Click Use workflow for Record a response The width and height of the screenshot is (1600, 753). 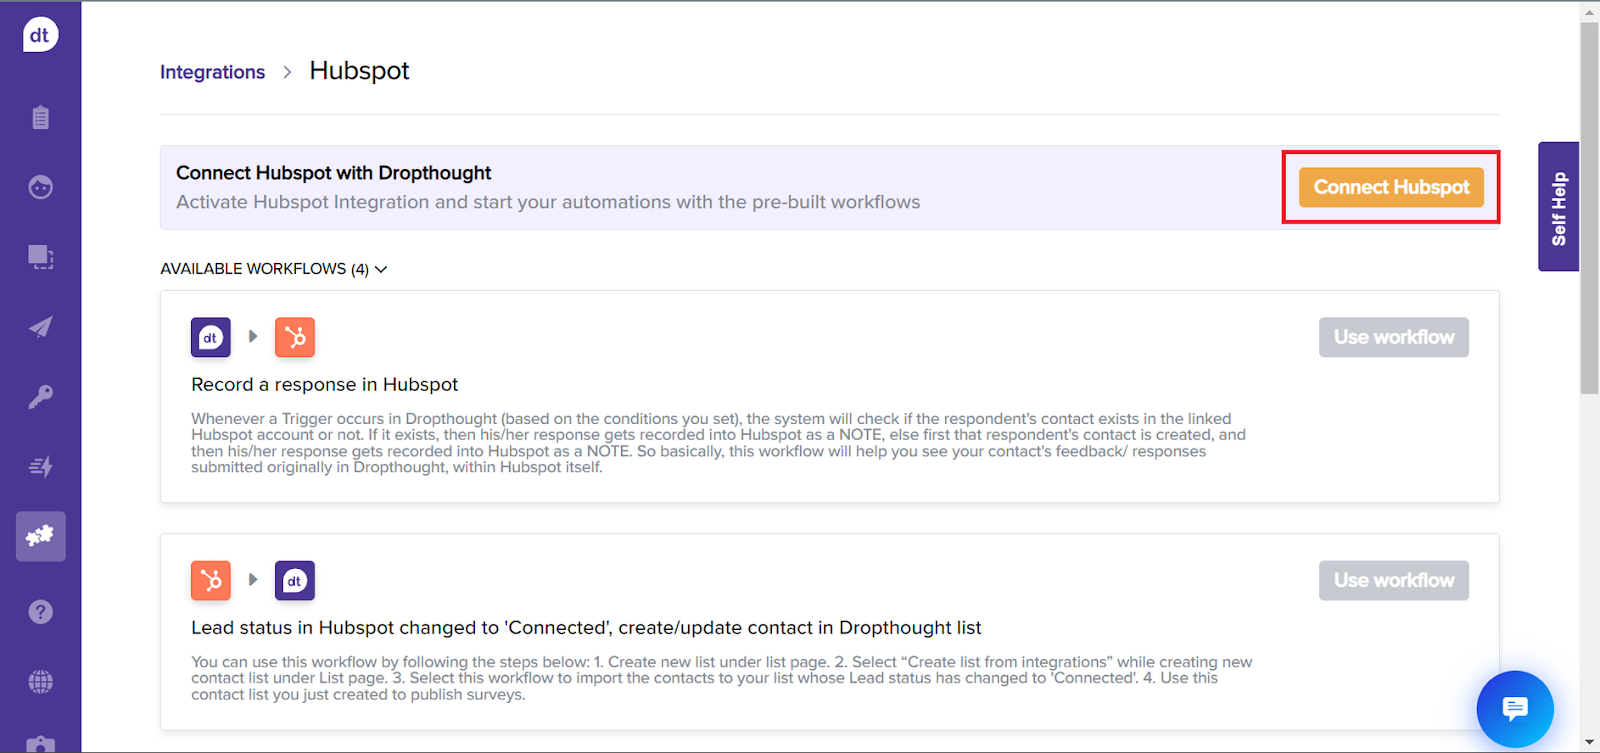point(1393,337)
